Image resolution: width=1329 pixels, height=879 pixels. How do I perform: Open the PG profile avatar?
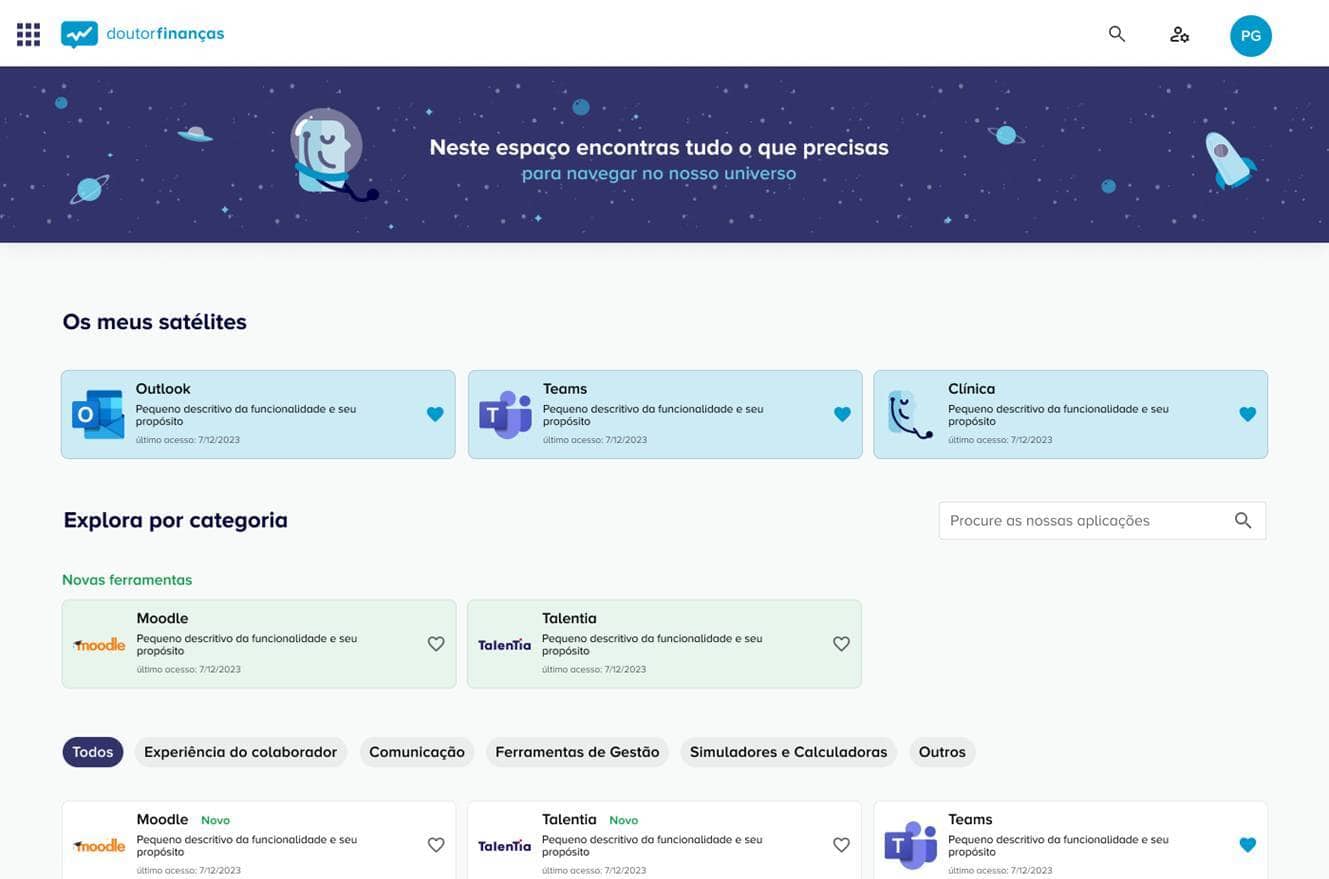tap(1250, 36)
